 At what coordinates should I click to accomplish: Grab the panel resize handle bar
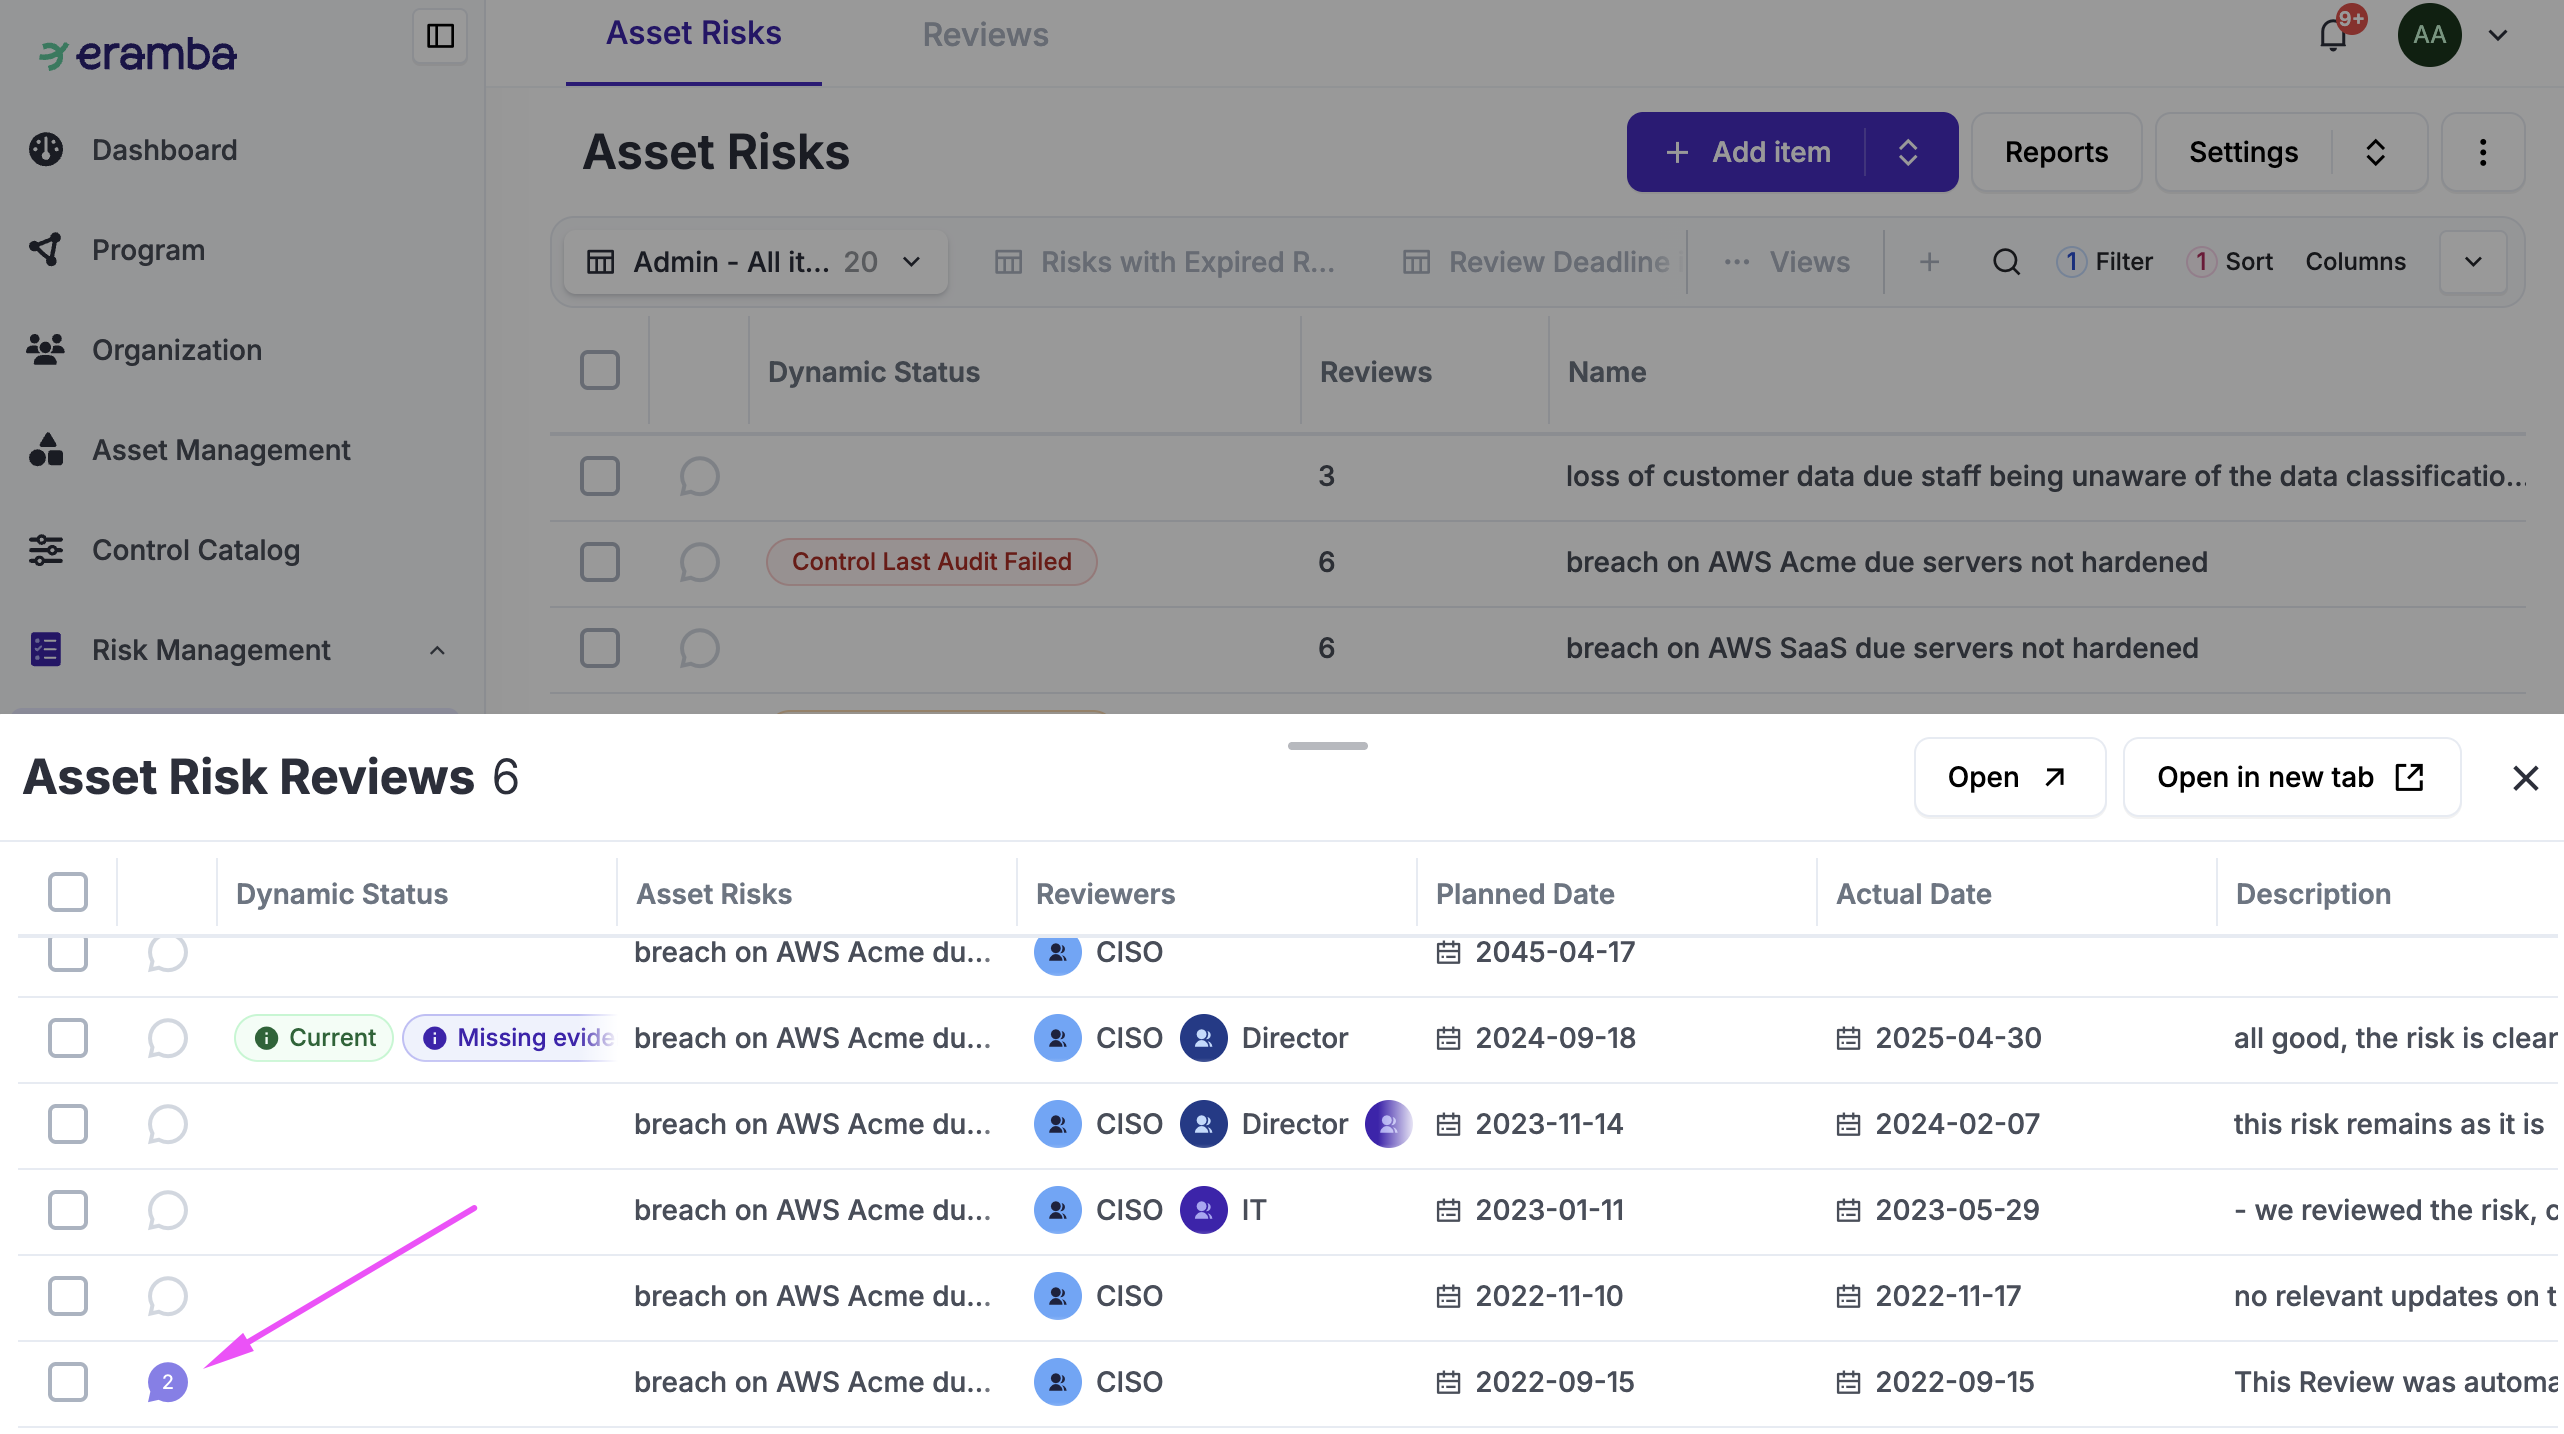coord(1327,746)
